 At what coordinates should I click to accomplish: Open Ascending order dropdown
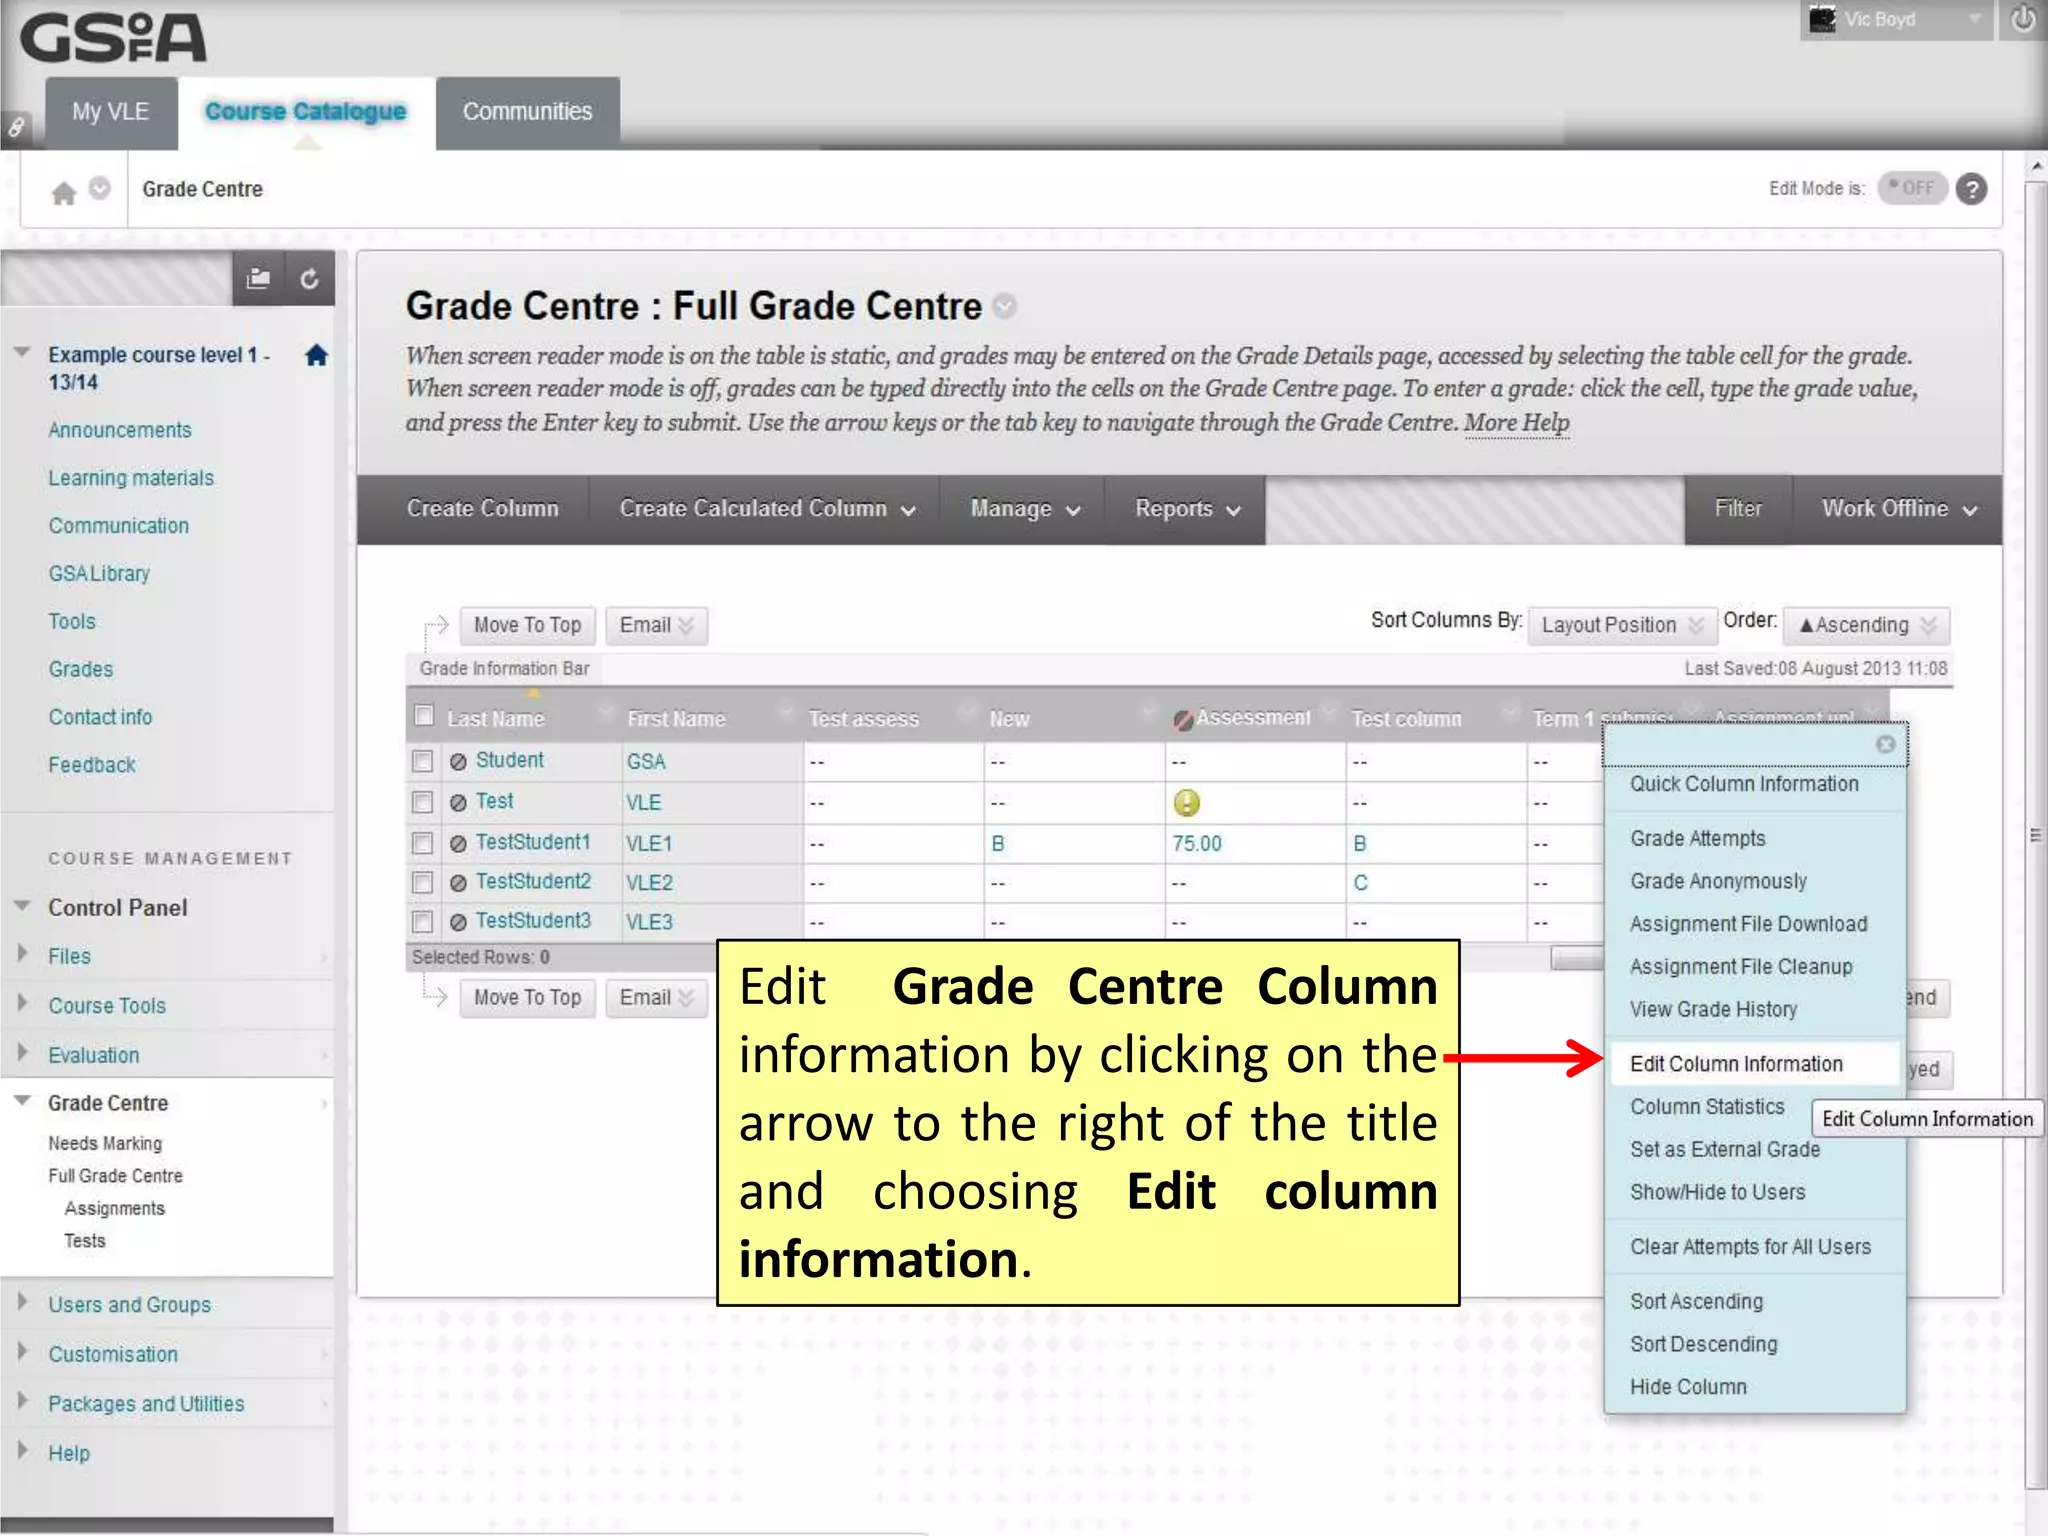[1867, 625]
